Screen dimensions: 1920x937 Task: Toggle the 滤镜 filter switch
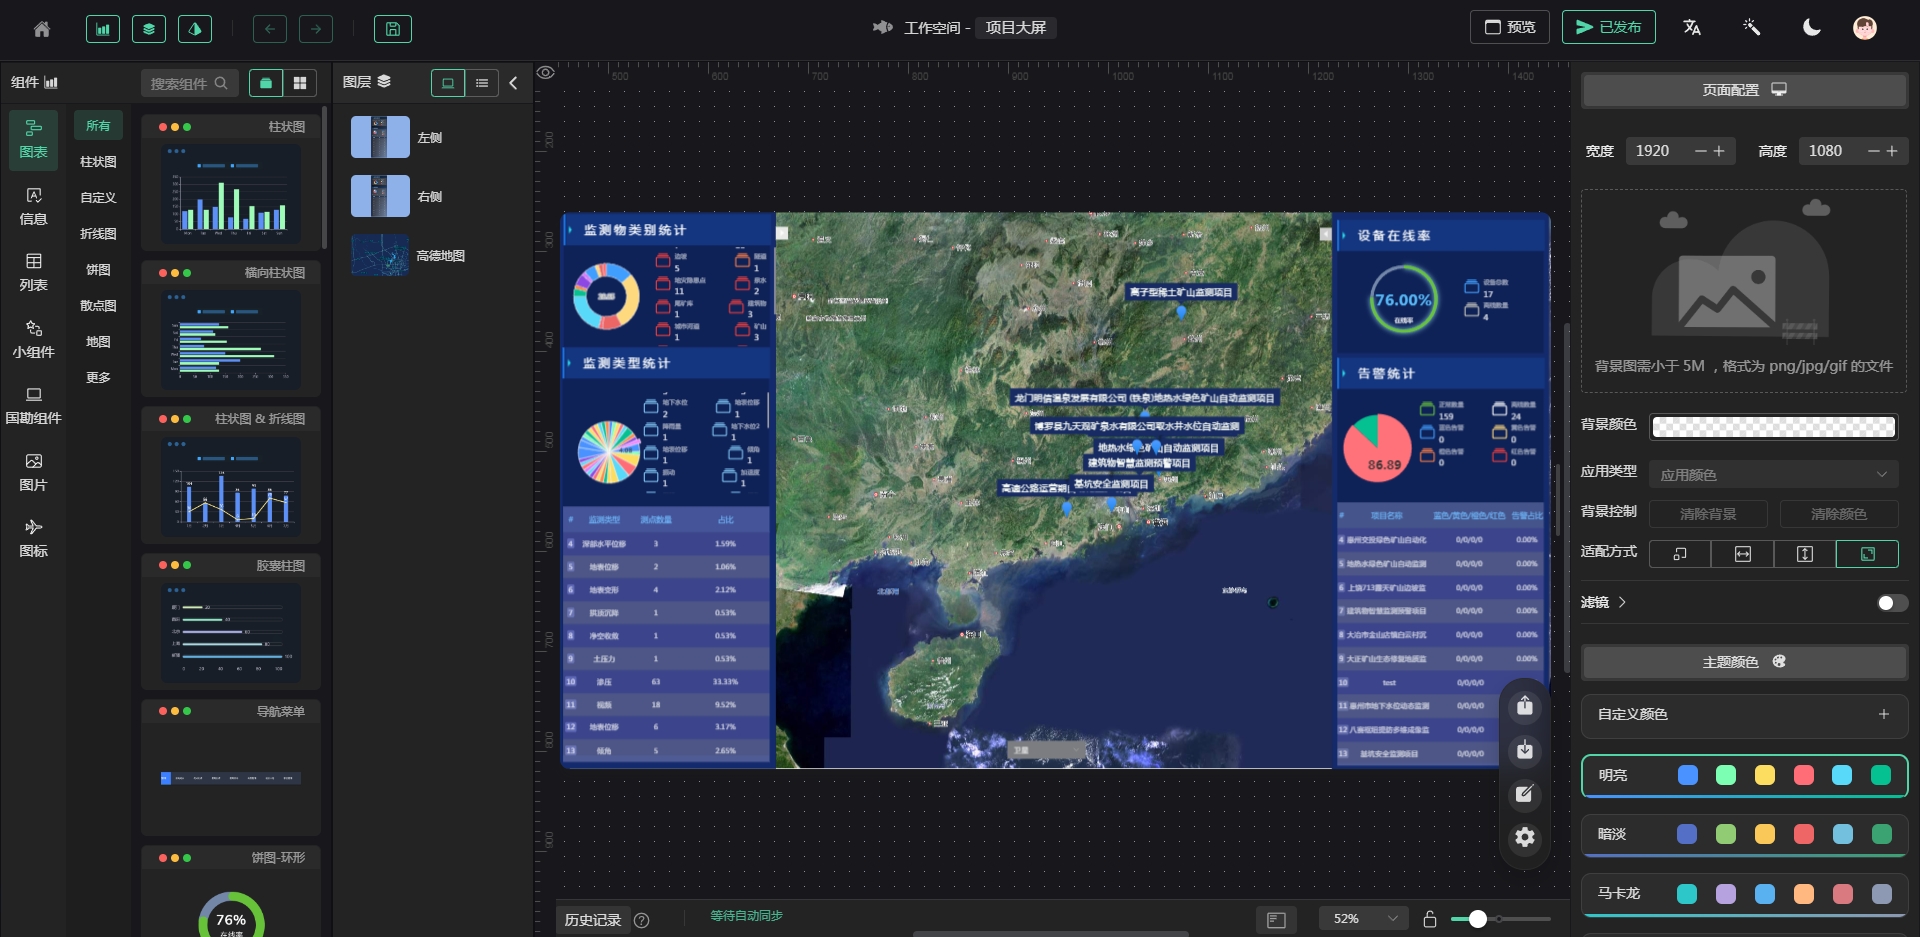pos(1891,603)
